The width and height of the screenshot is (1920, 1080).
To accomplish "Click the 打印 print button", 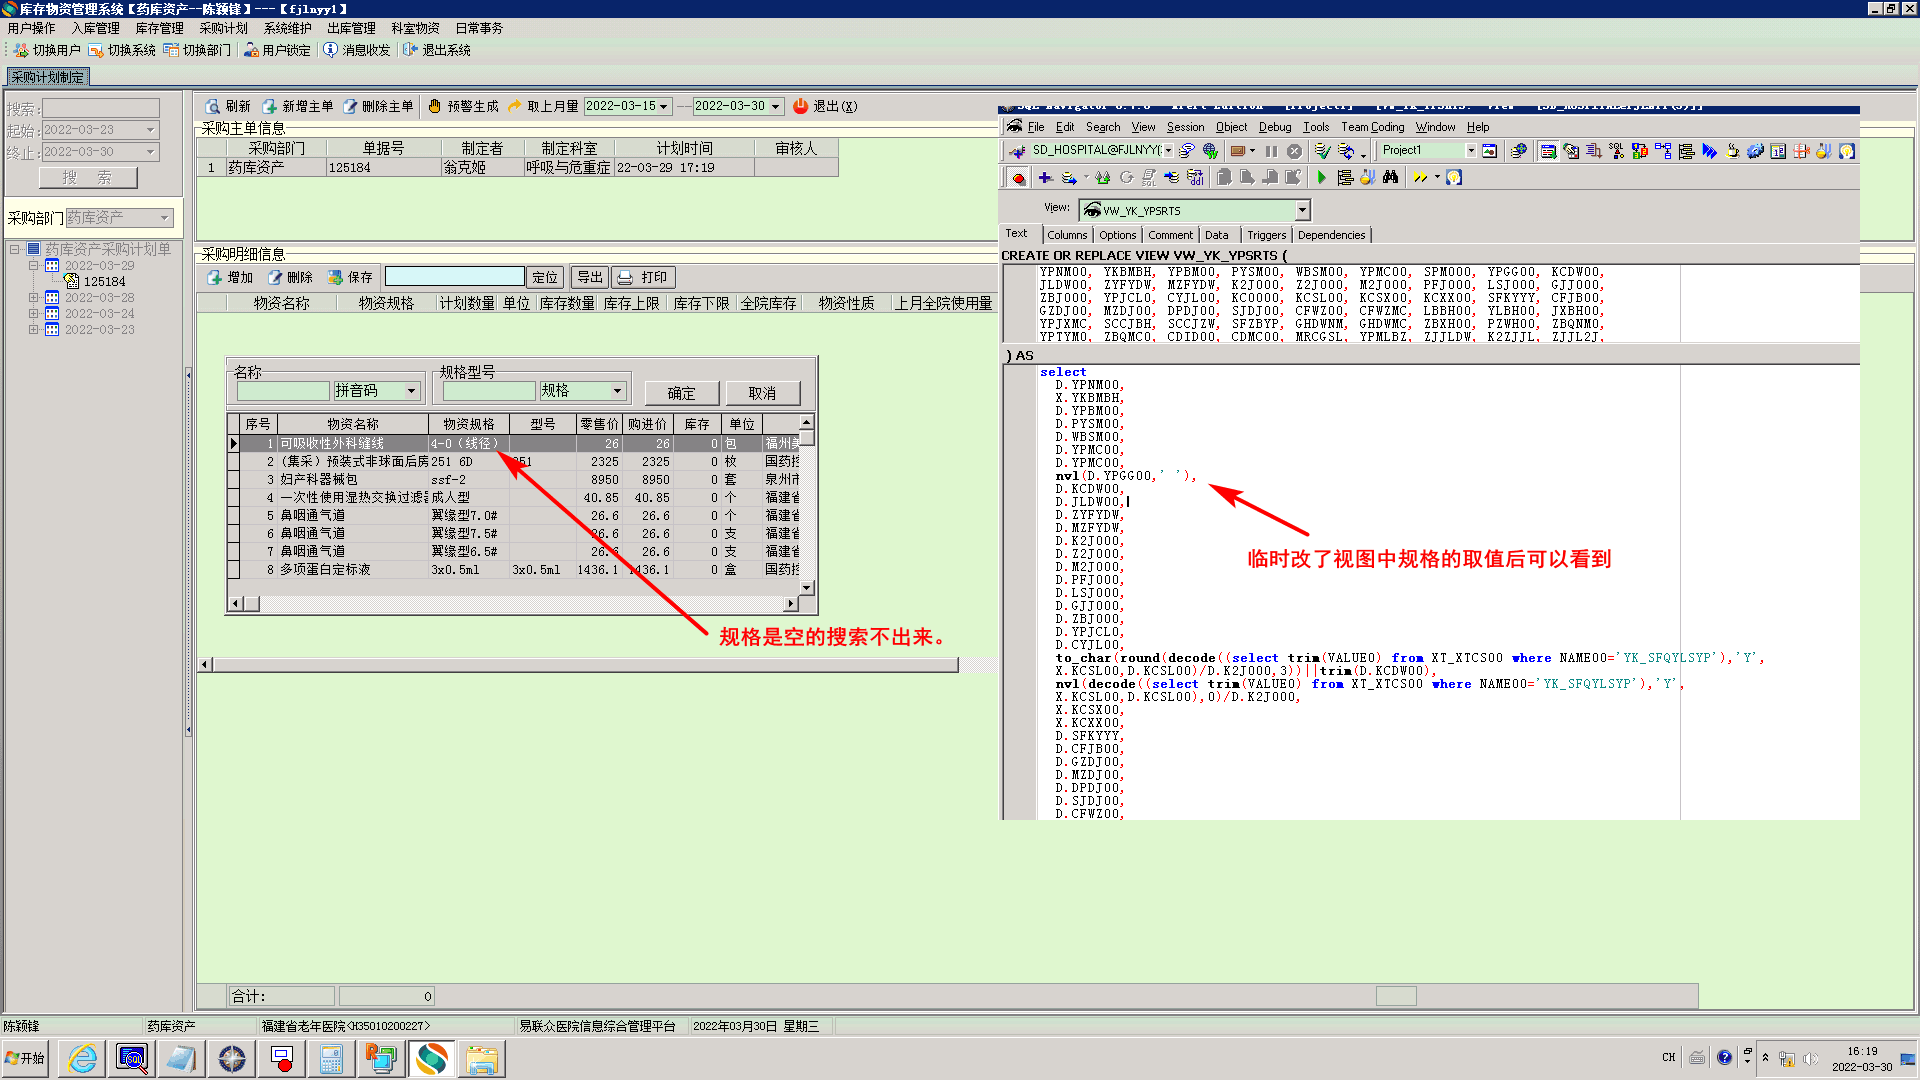I will pyautogui.click(x=643, y=277).
